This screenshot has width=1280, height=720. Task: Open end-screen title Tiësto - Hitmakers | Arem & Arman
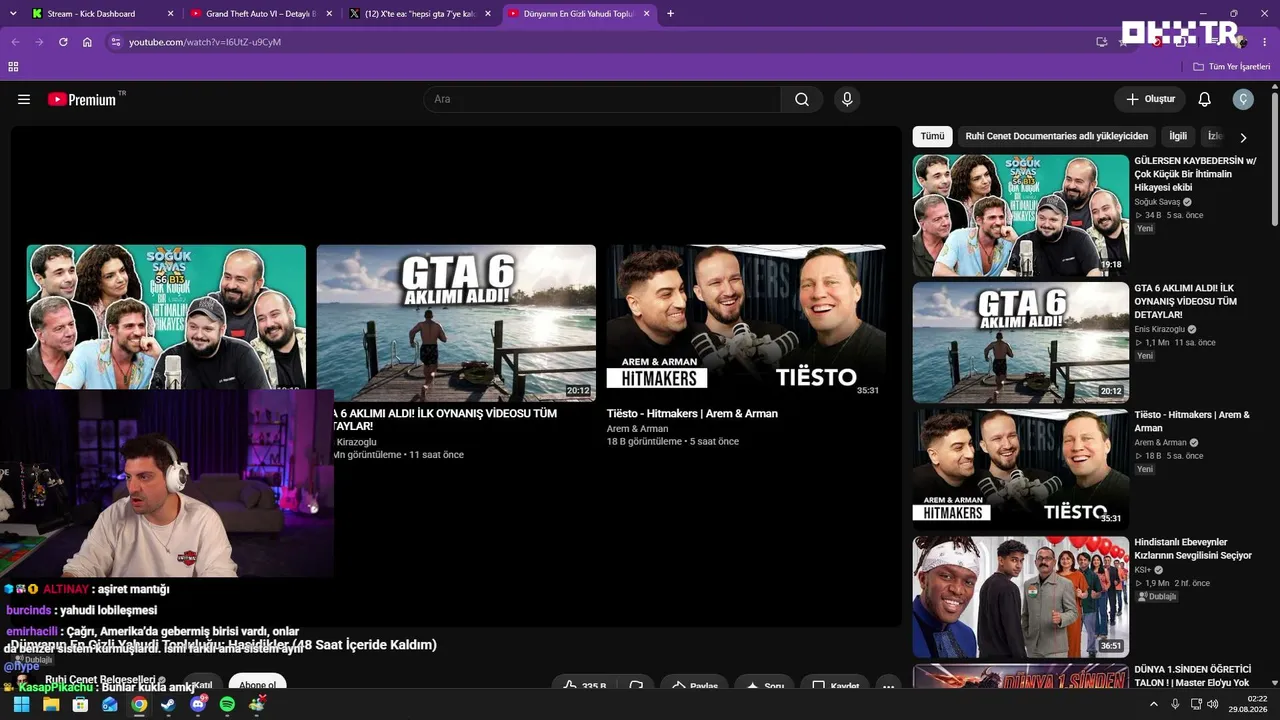[692, 413]
